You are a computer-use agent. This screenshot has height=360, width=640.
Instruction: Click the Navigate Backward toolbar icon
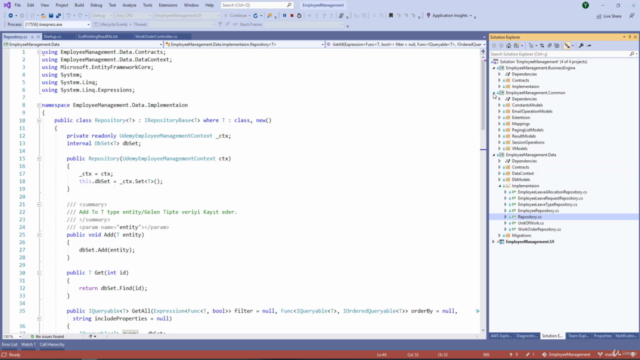point(11,16)
